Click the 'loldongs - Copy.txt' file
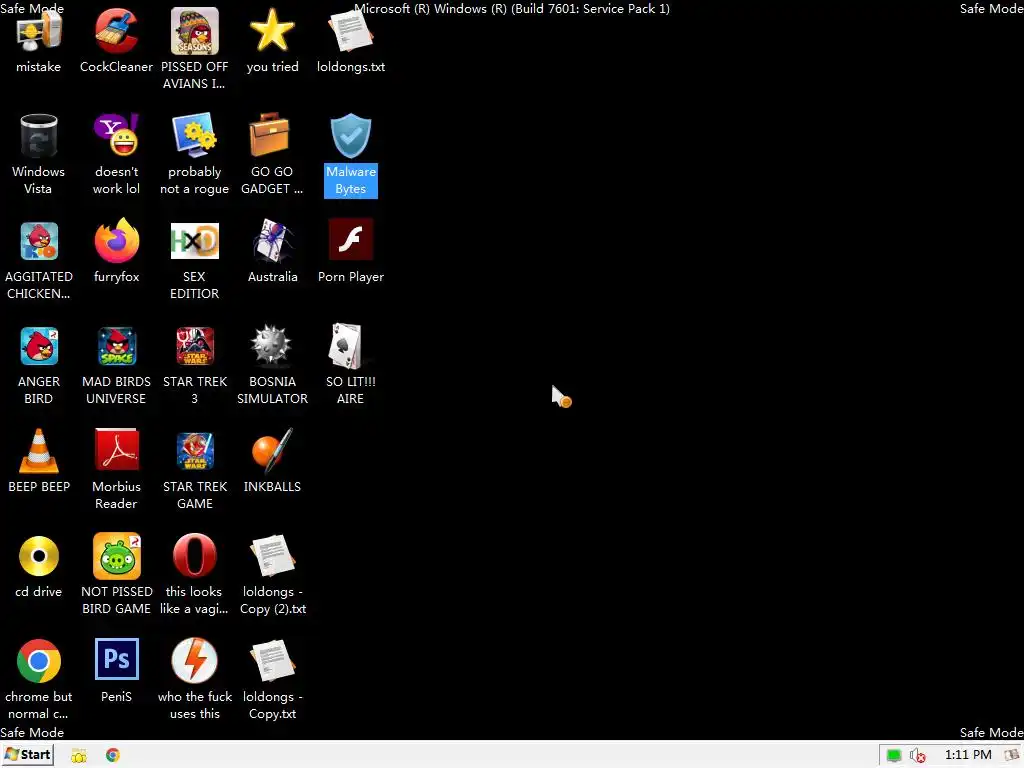Viewport: 1024px width, 768px height. pyautogui.click(x=272, y=661)
